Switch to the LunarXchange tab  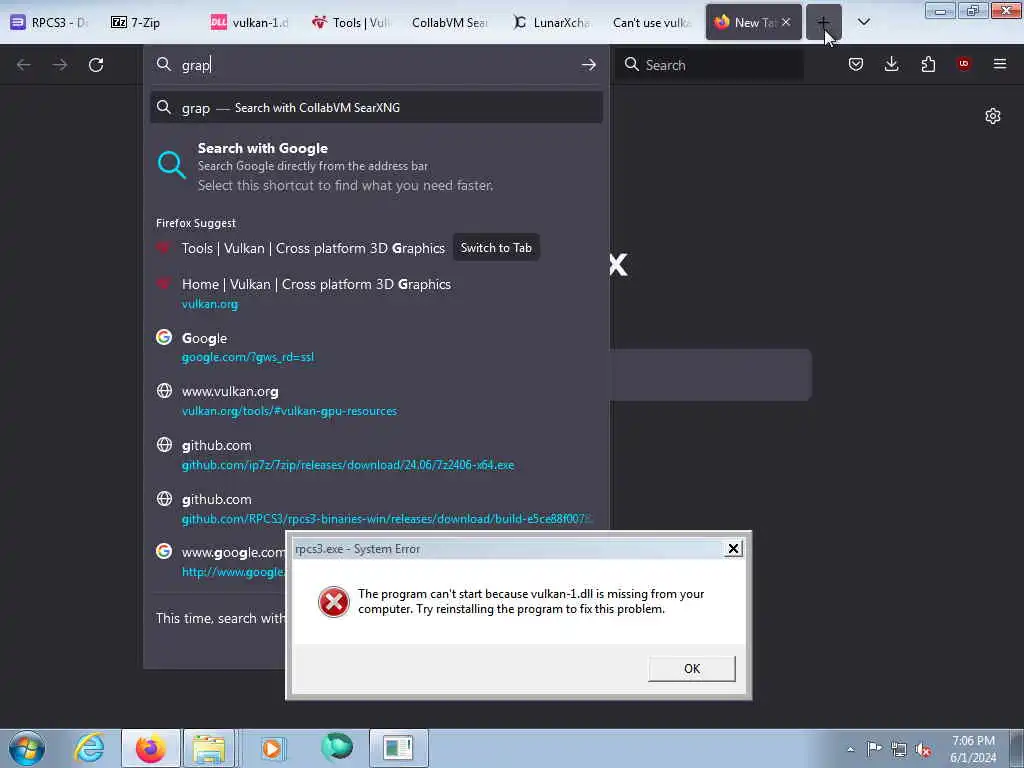click(x=552, y=22)
